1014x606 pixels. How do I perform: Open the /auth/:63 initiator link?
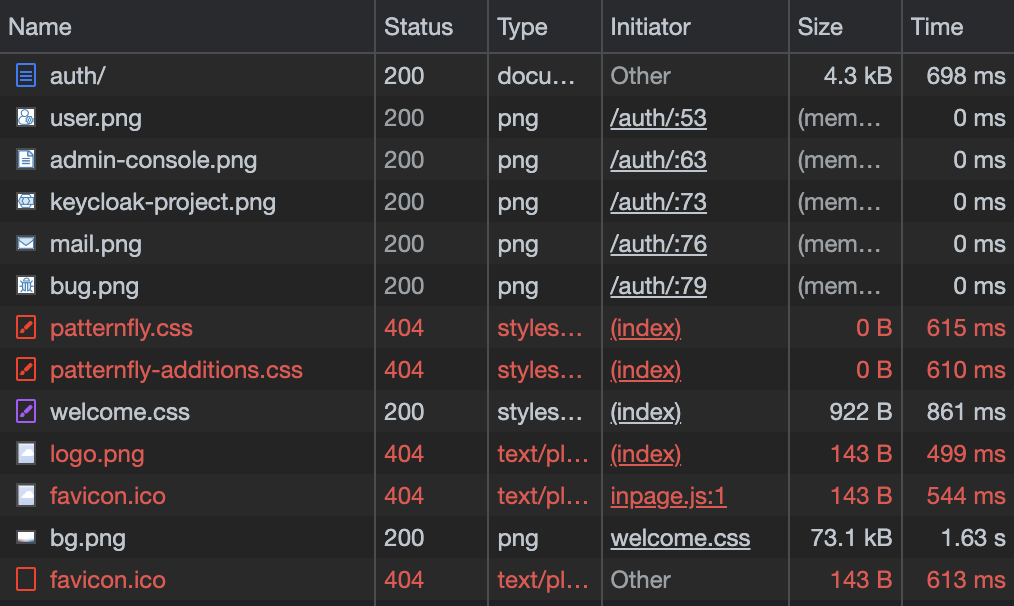658,160
